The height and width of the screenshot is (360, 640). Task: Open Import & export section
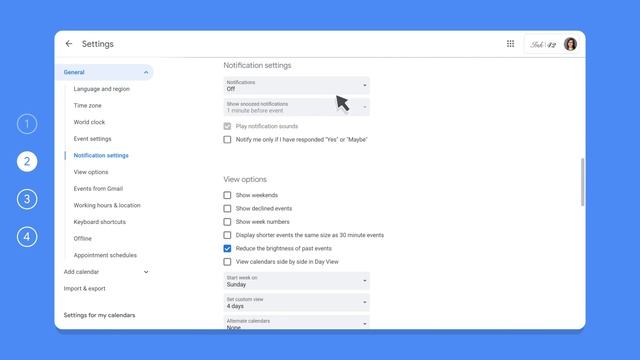point(84,289)
